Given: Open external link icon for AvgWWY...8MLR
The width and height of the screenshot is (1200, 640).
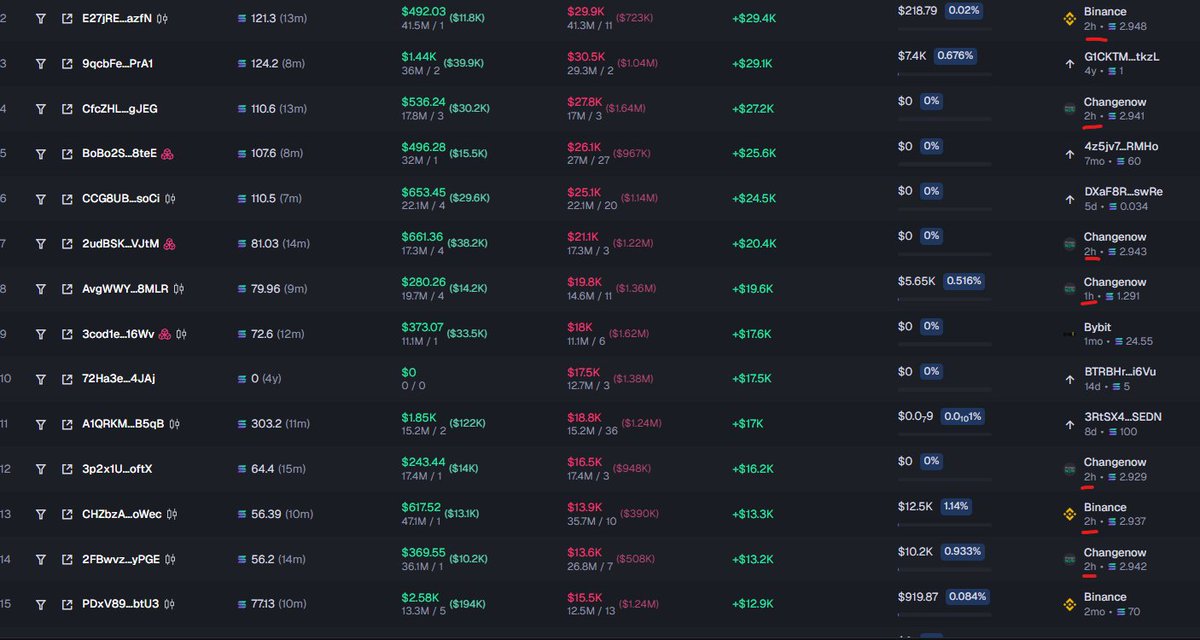Looking at the screenshot, I should tap(67, 288).
